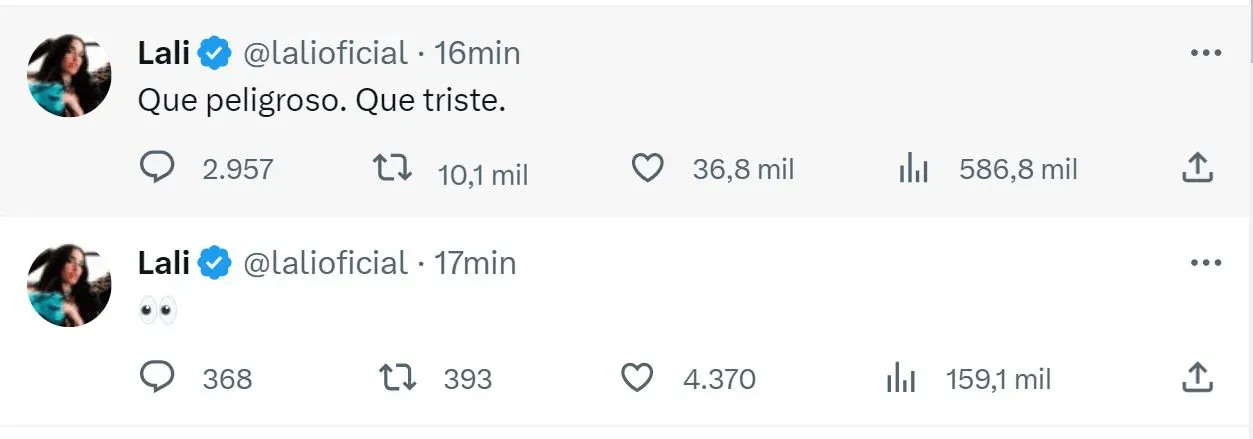
Task: Like the "Que peligroso. Que triste." tweet
Action: pos(648,168)
